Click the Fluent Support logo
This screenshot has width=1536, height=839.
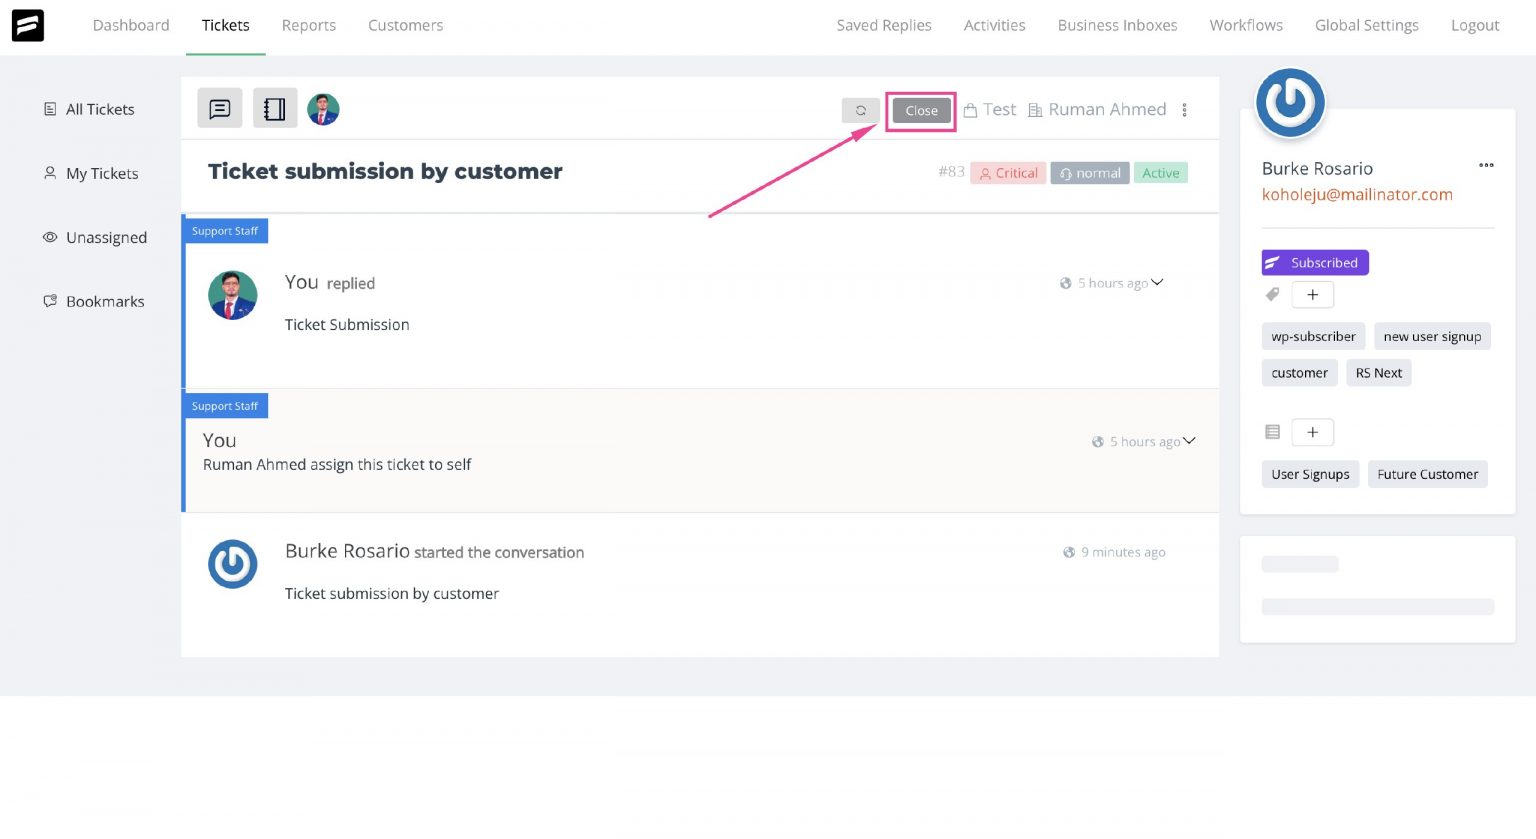pyautogui.click(x=27, y=25)
